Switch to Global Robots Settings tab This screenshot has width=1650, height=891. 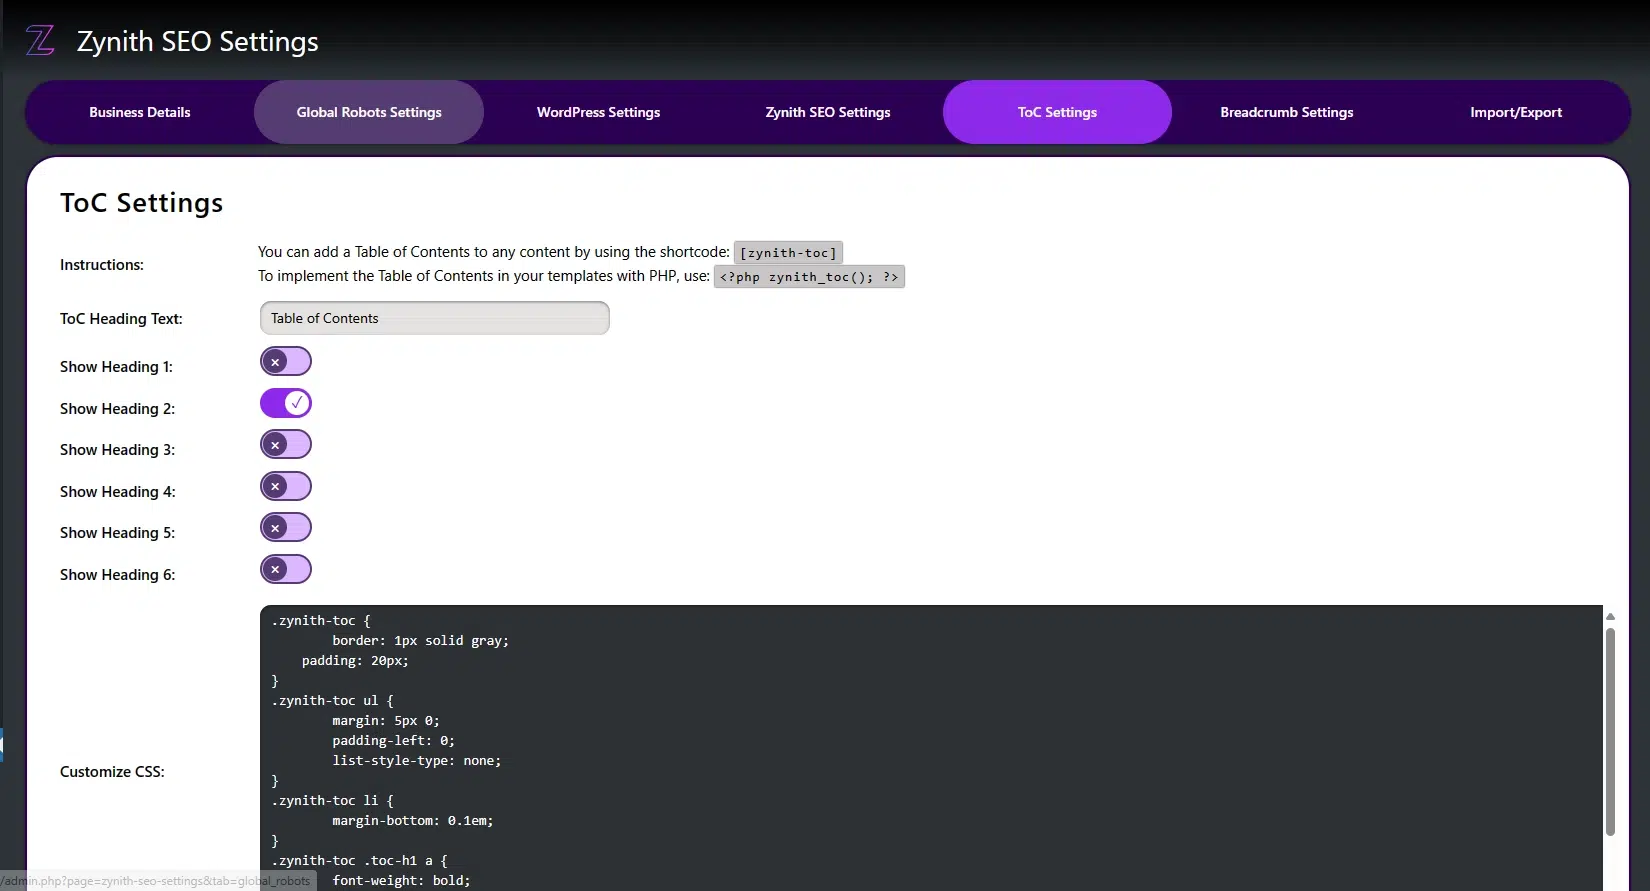pyautogui.click(x=369, y=112)
